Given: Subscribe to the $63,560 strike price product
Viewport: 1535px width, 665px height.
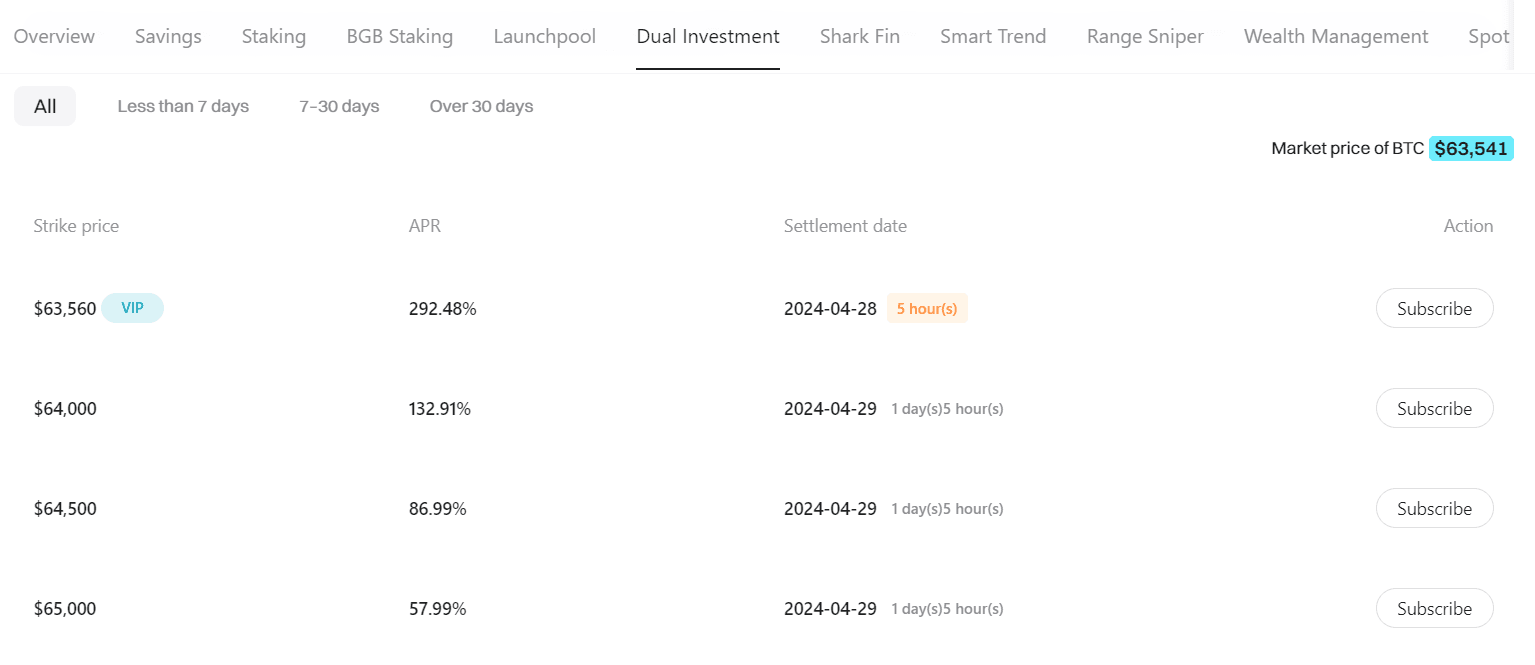Looking at the screenshot, I should pyautogui.click(x=1434, y=309).
